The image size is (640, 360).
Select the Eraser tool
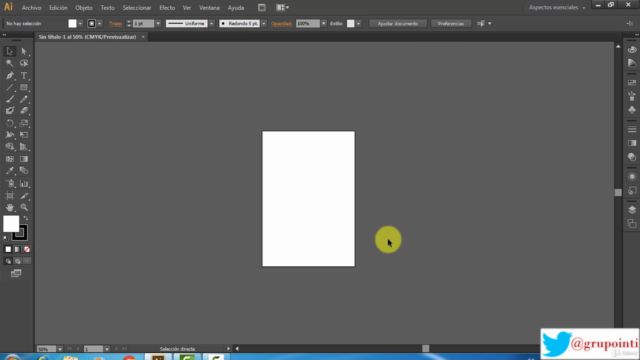pos(24,111)
